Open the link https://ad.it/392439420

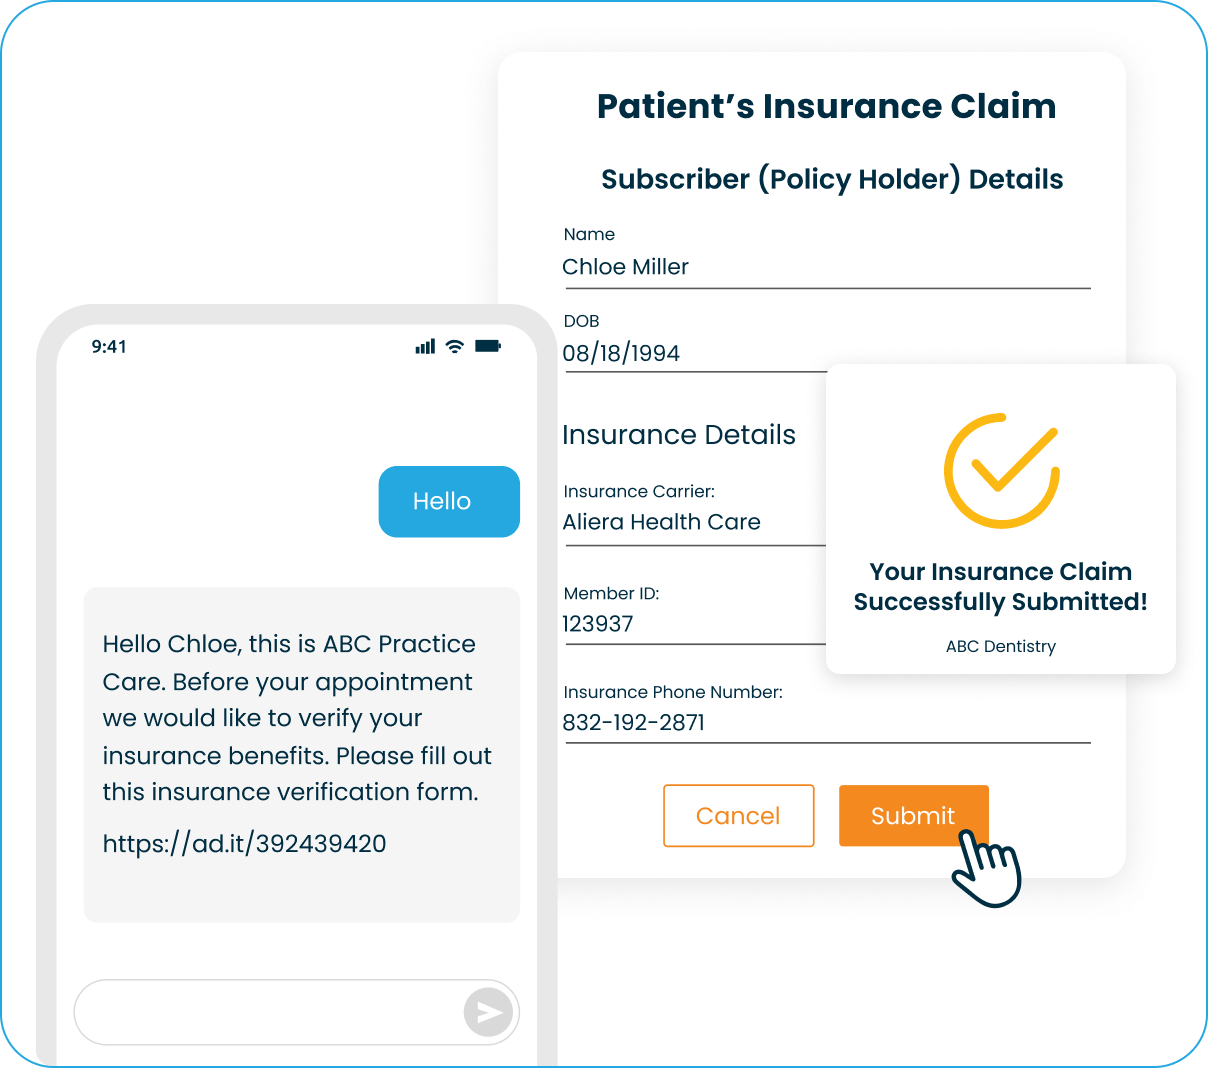tap(243, 843)
